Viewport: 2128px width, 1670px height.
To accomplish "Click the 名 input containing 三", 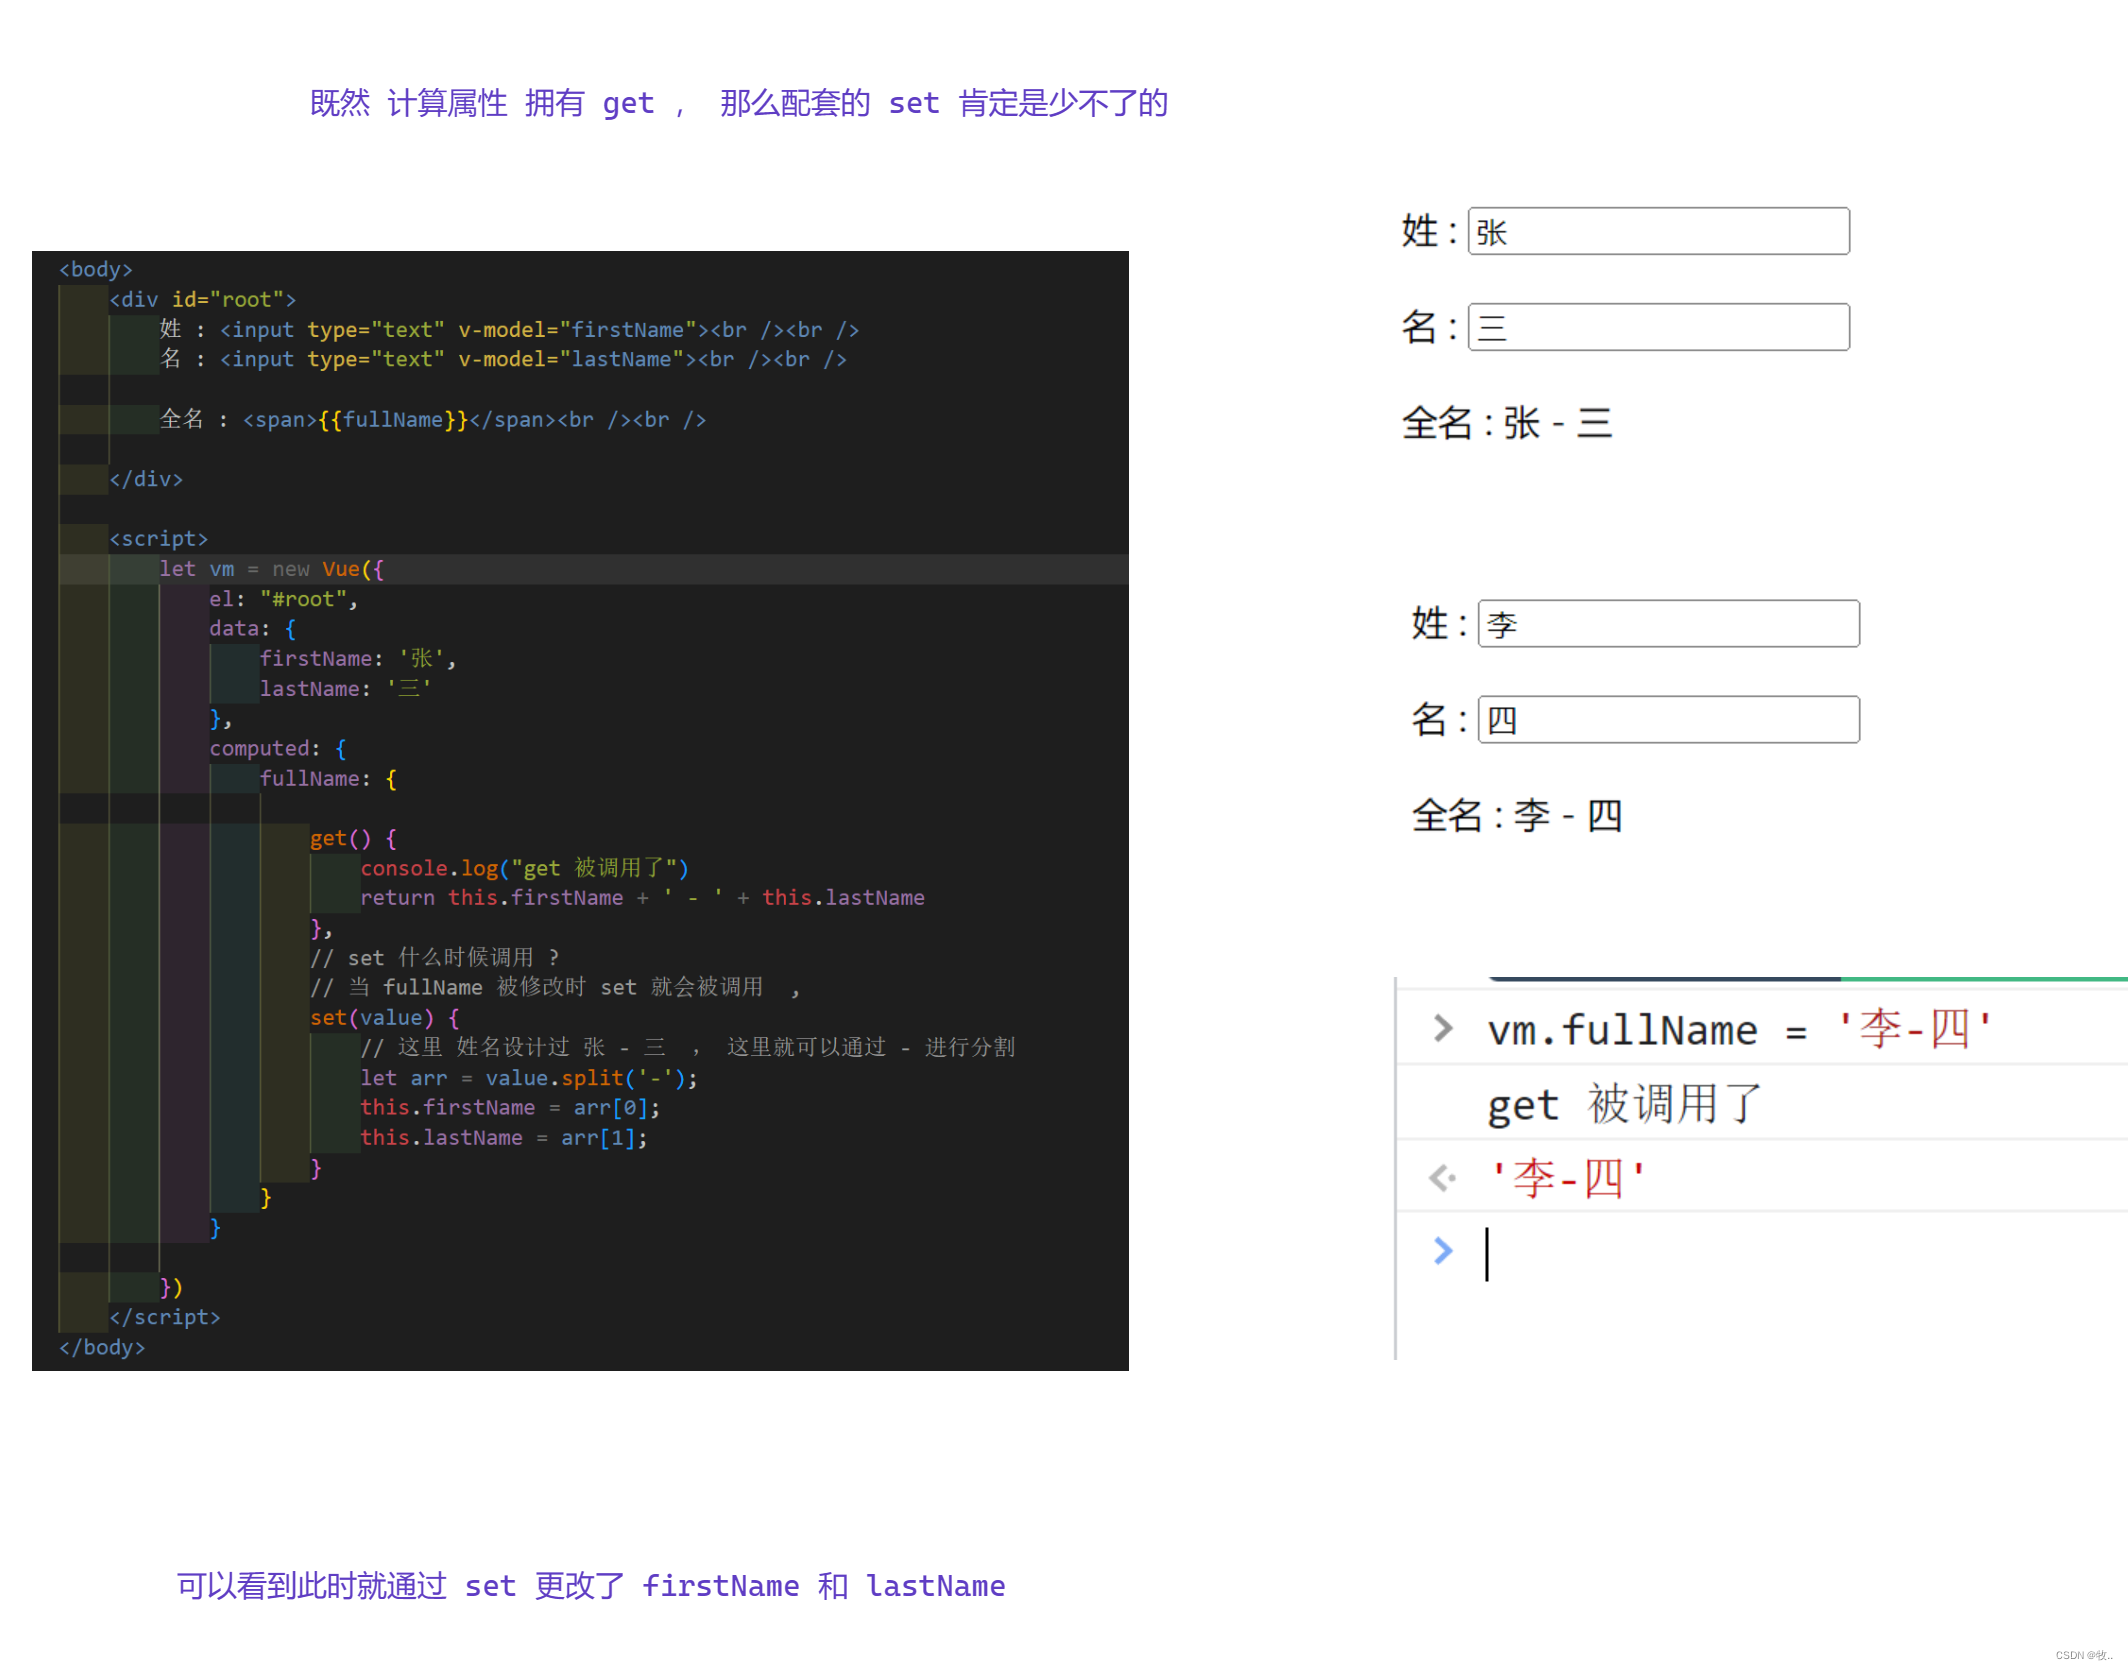I will pyautogui.click(x=1658, y=327).
